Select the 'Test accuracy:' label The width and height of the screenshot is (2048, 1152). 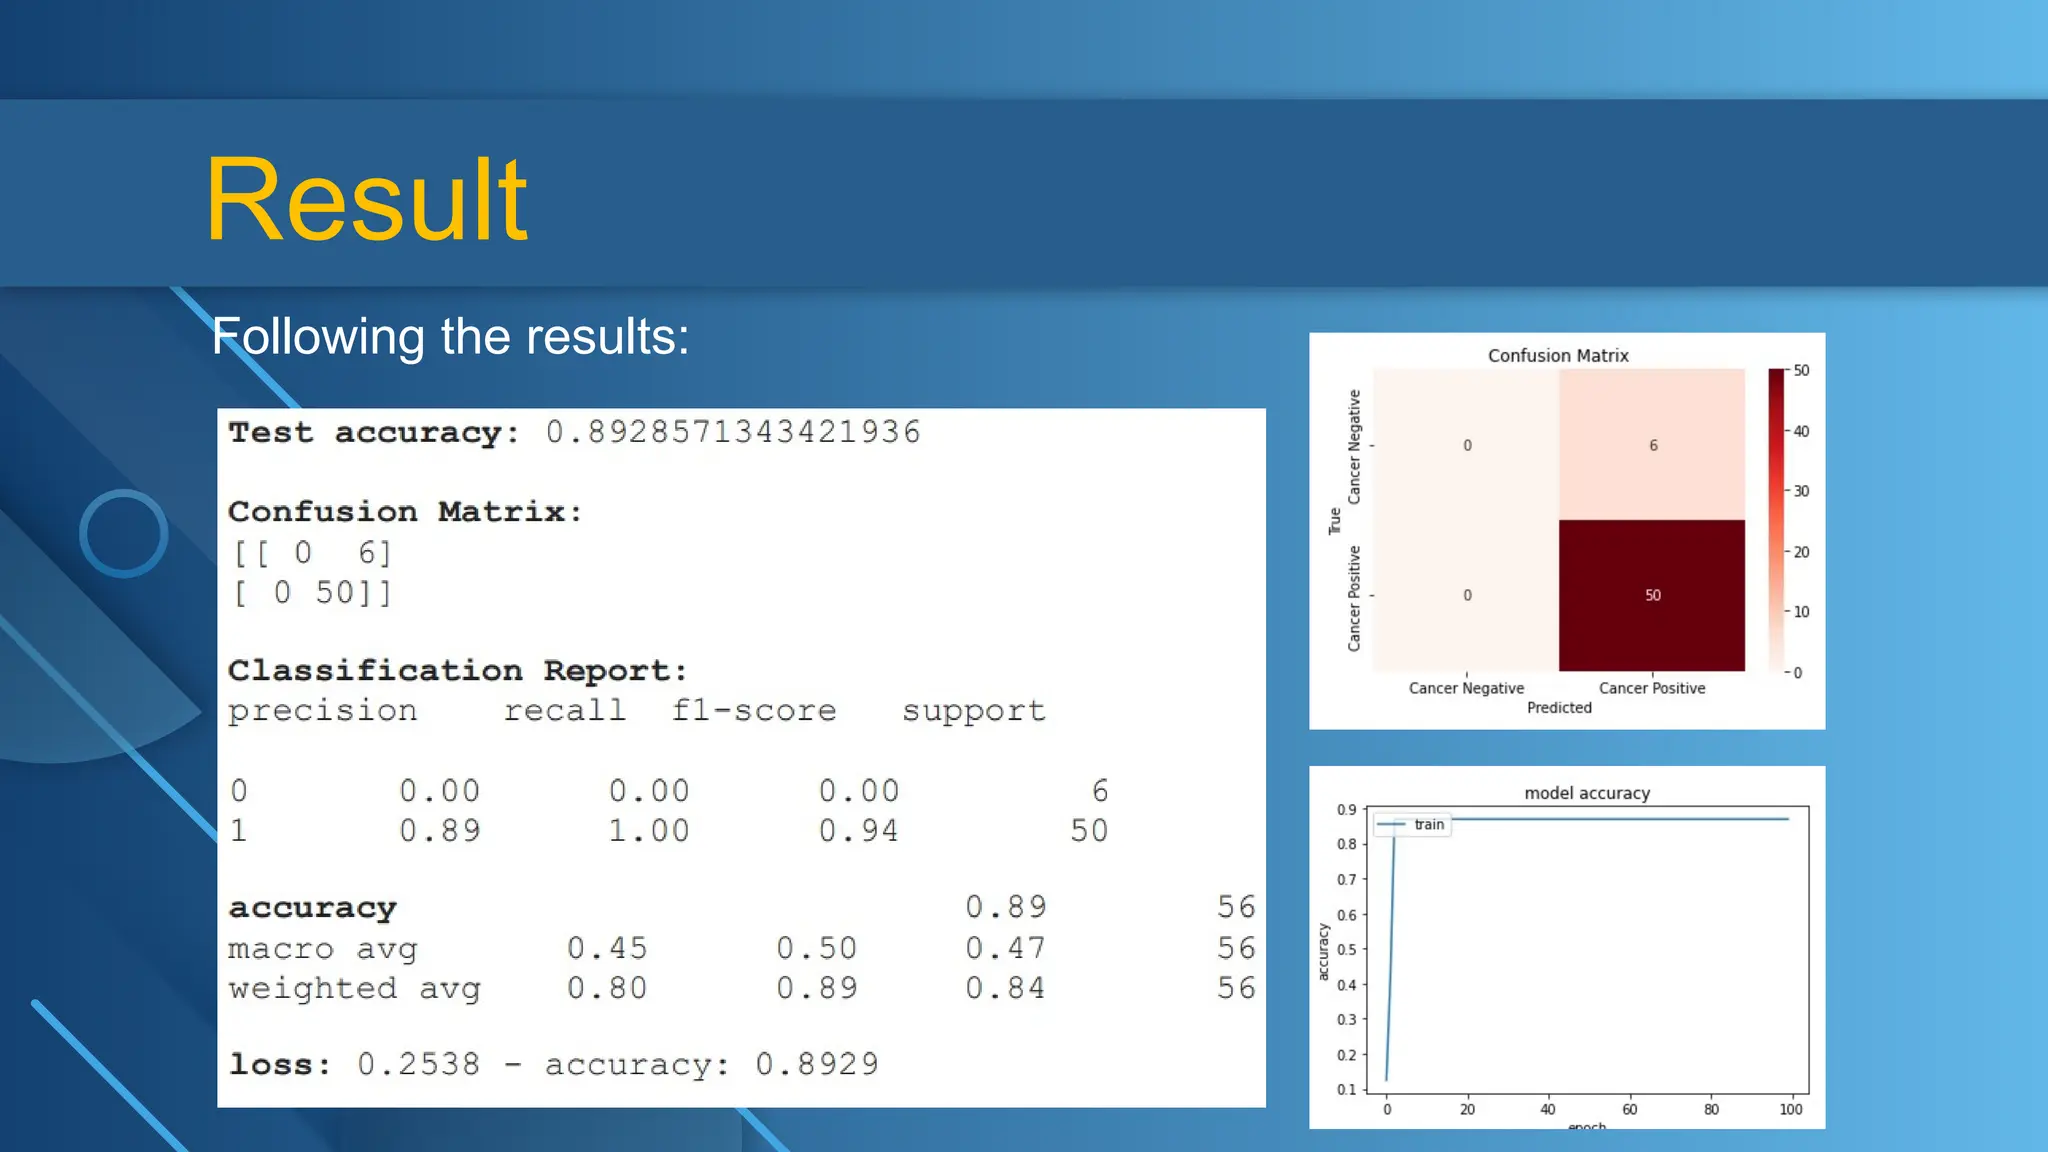(374, 432)
